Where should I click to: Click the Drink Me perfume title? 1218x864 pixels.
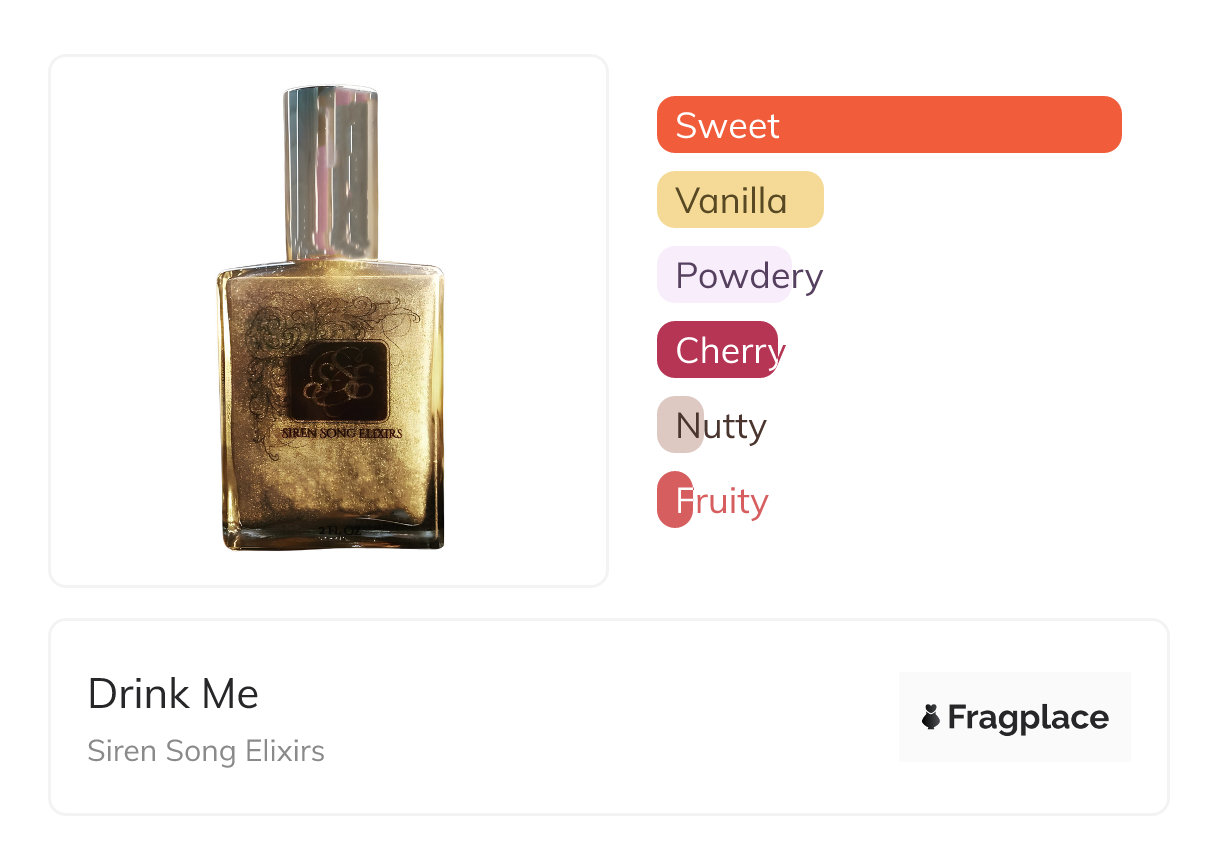(x=173, y=693)
